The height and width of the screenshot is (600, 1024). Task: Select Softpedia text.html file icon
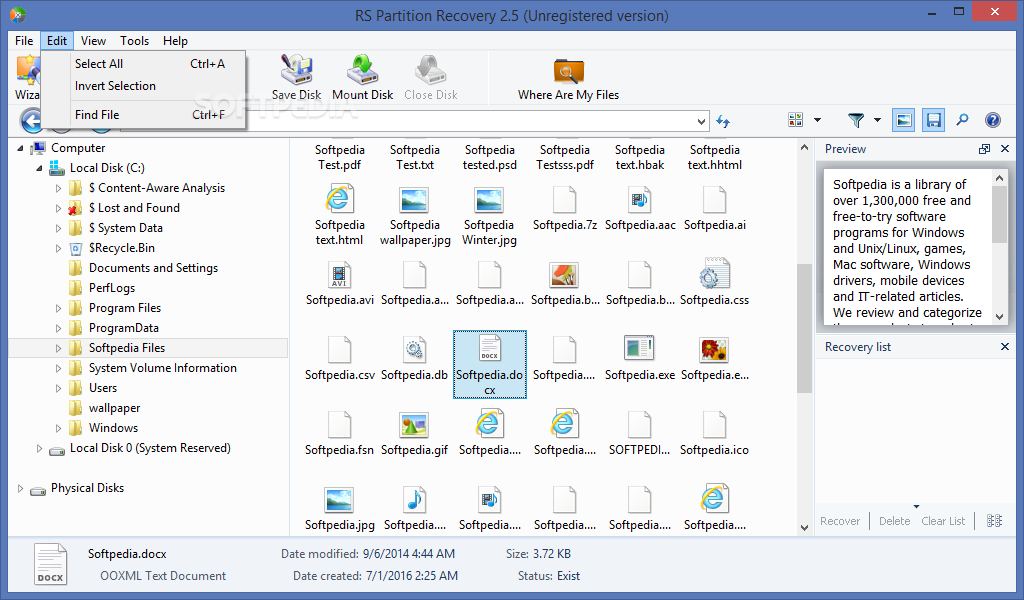pyautogui.click(x=339, y=198)
